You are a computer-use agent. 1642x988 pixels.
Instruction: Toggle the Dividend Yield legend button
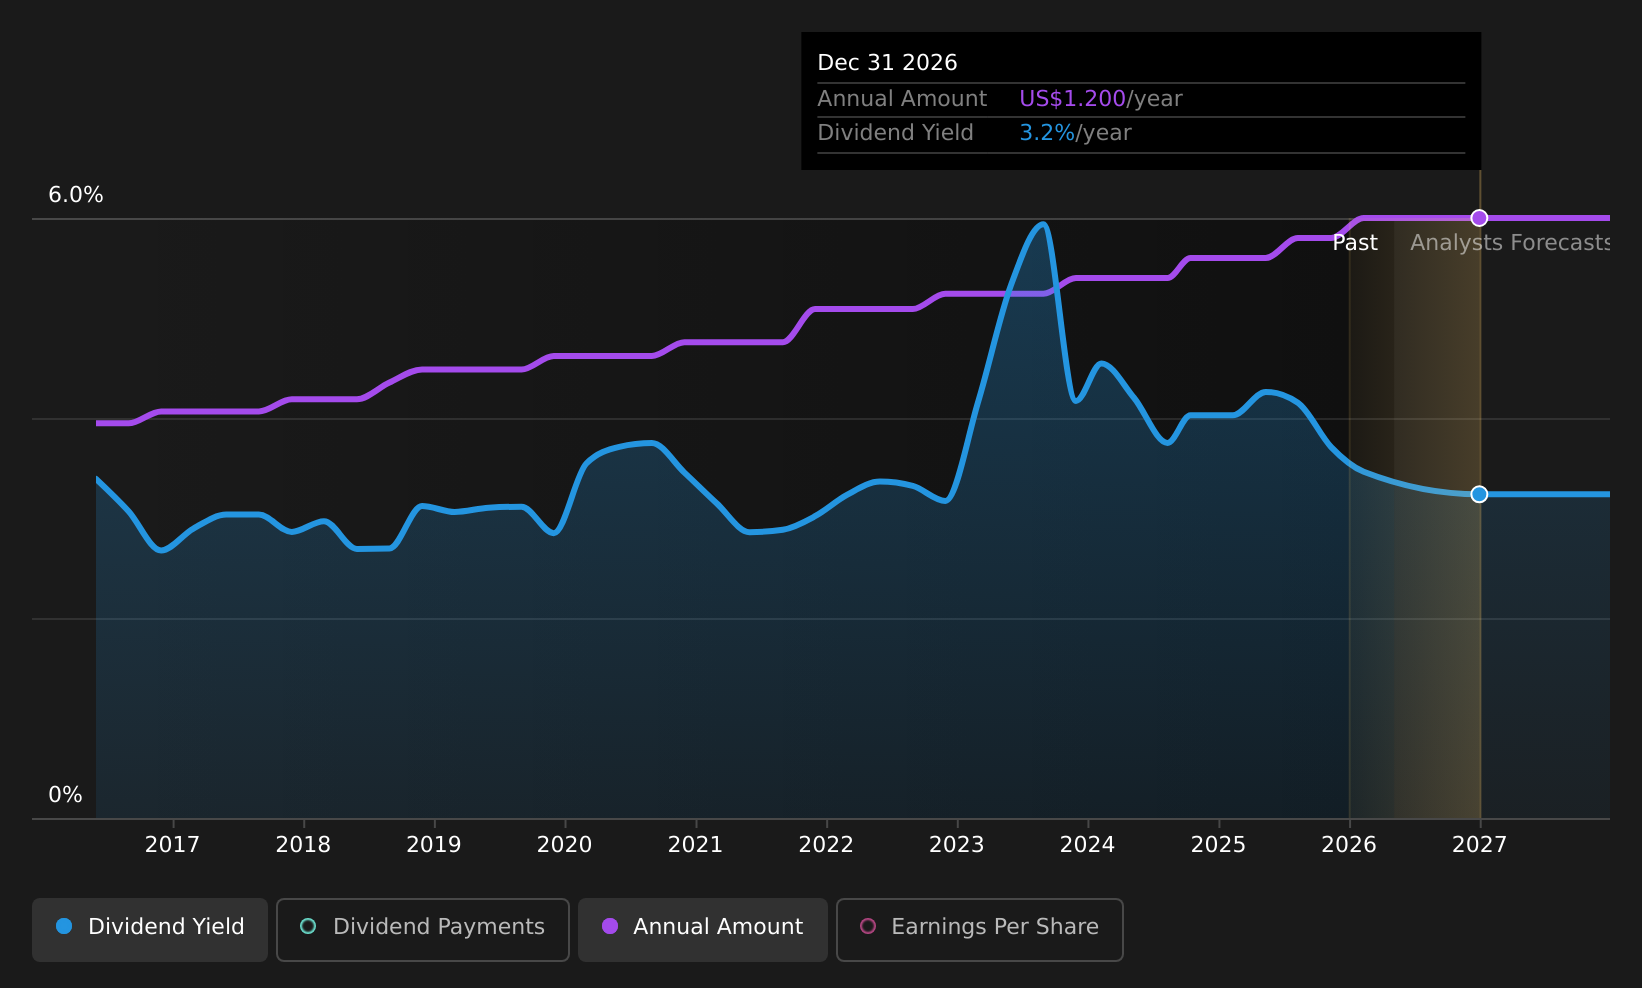[x=150, y=930]
